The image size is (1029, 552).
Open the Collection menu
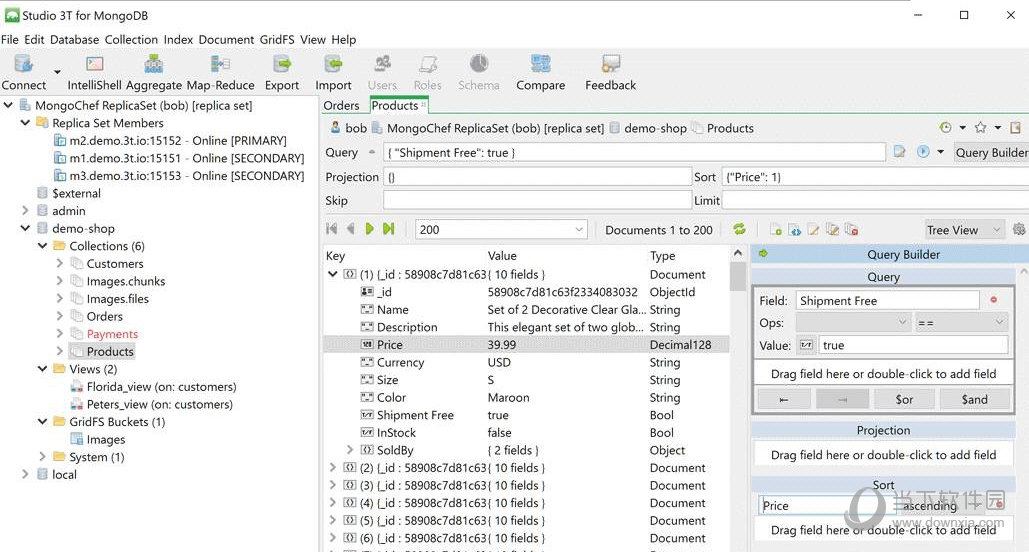131,39
